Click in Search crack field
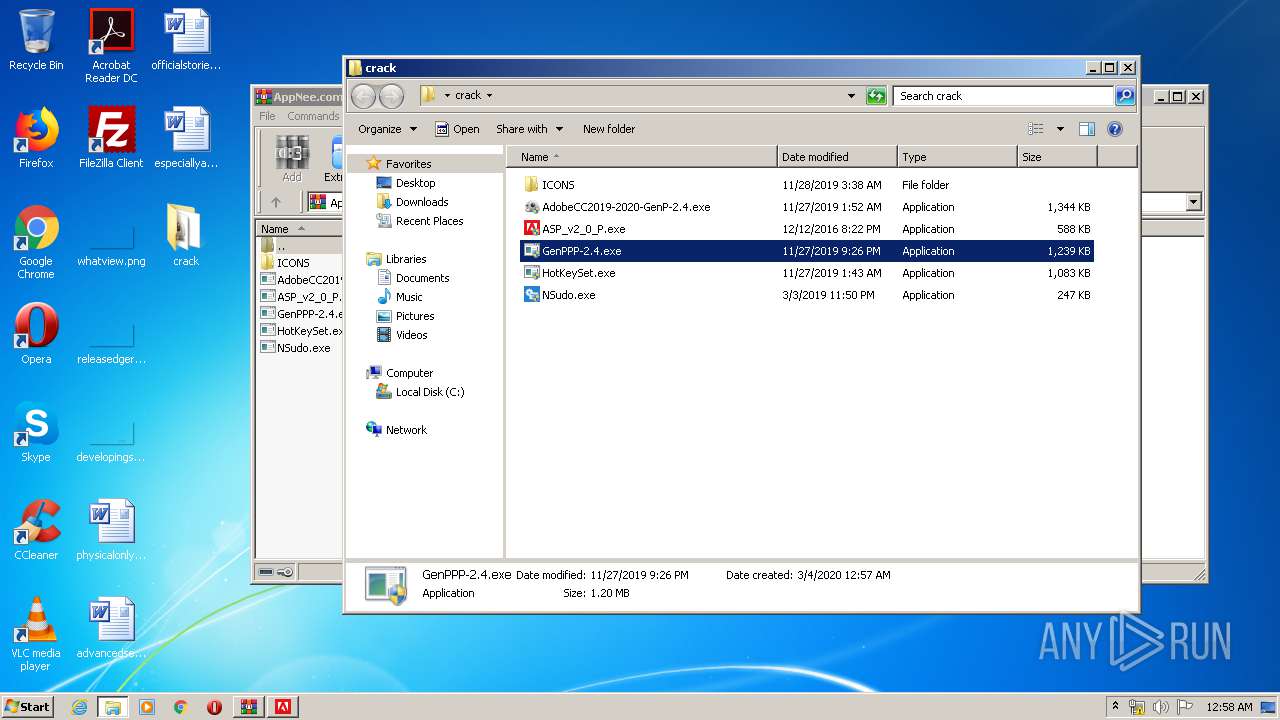This screenshot has height=720, width=1280. click(1003, 96)
